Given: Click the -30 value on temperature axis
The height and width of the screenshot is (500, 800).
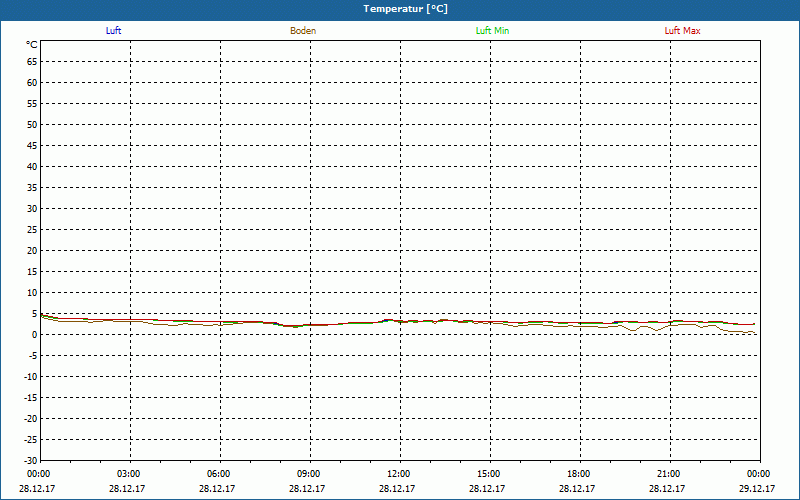Looking at the screenshot, I should [x=31, y=461].
